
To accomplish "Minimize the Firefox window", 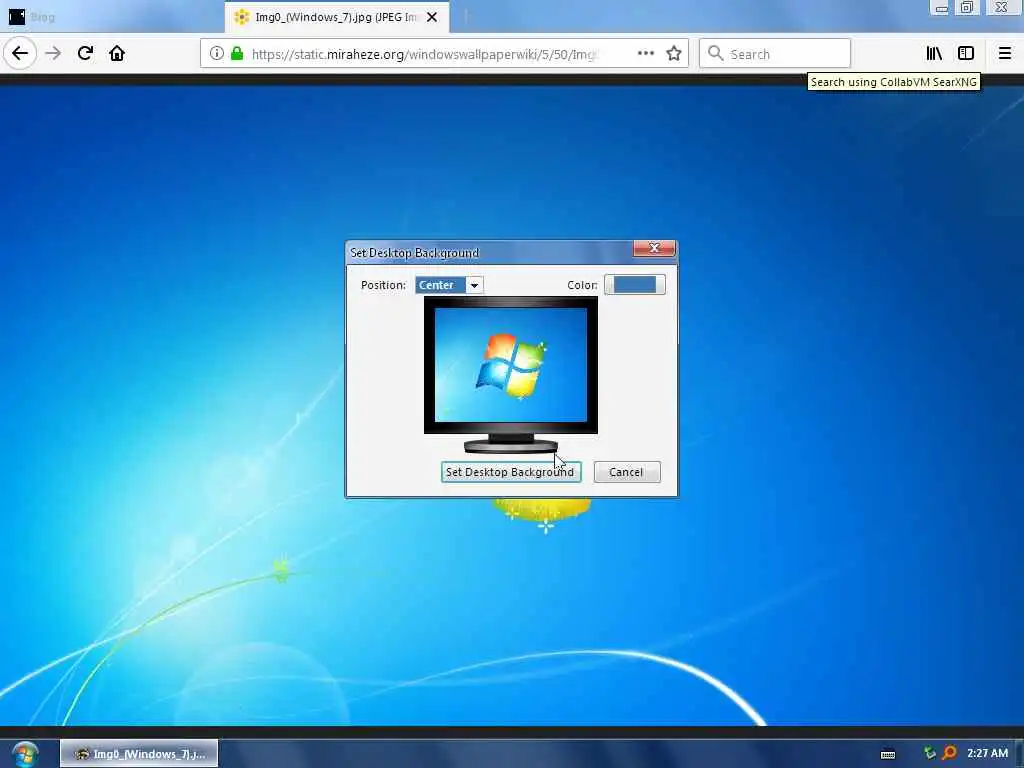I will (x=941, y=8).
